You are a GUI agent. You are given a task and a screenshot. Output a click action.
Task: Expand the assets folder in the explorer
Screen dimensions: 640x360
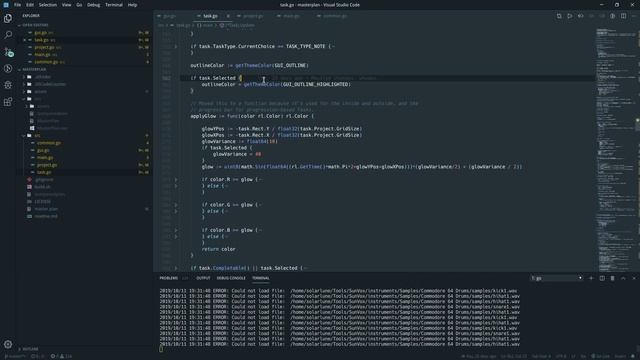(40, 91)
